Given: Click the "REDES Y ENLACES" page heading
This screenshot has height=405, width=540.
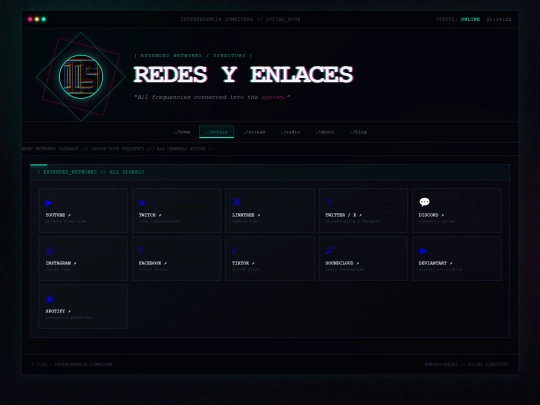Looking at the screenshot, I should (243, 74).
